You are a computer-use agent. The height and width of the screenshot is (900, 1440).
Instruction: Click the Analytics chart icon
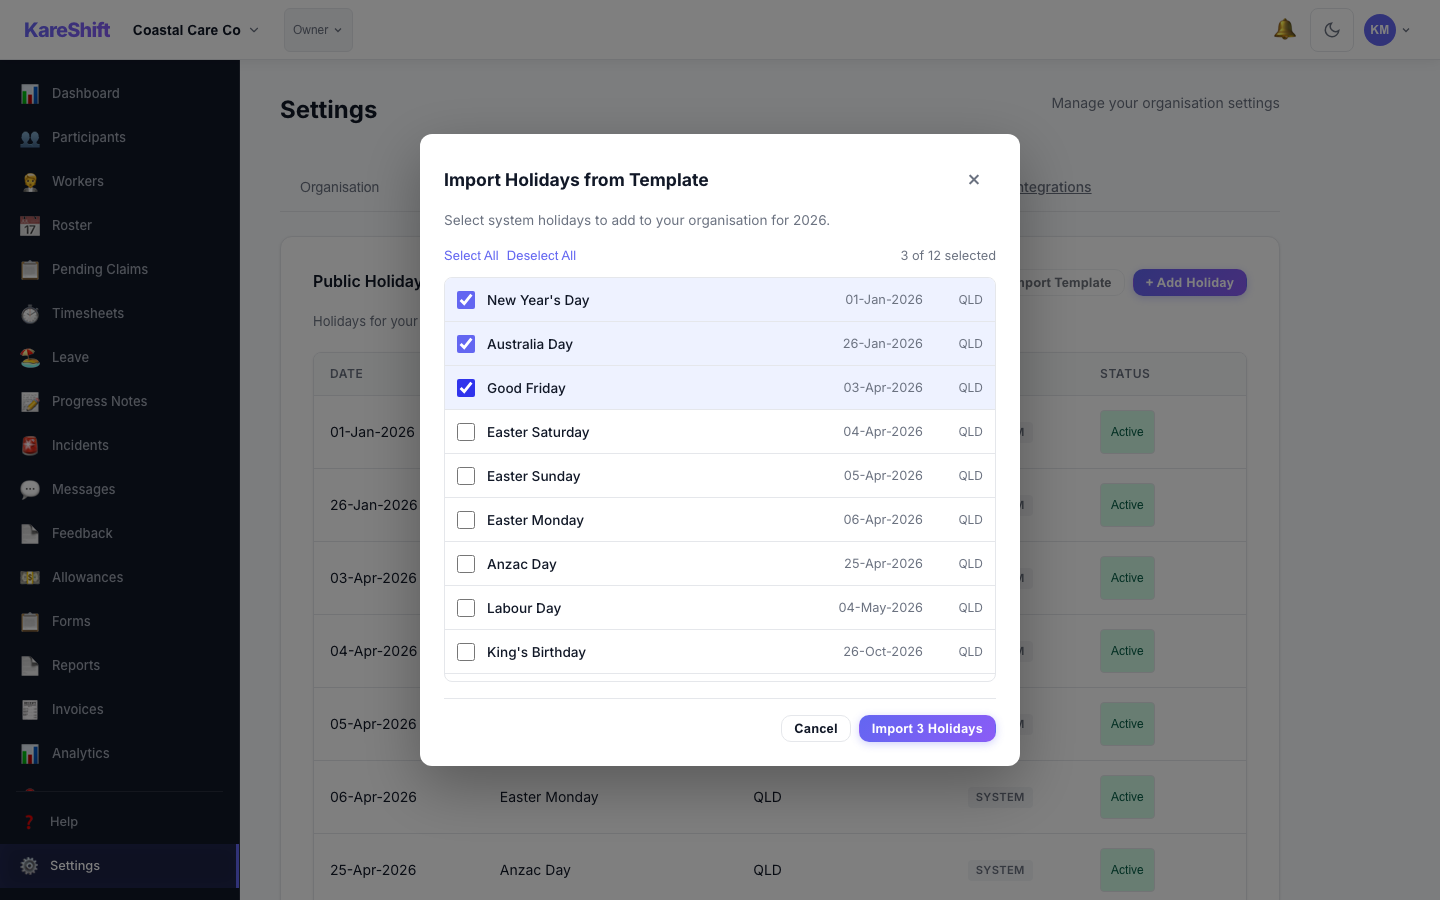[30, 754]
